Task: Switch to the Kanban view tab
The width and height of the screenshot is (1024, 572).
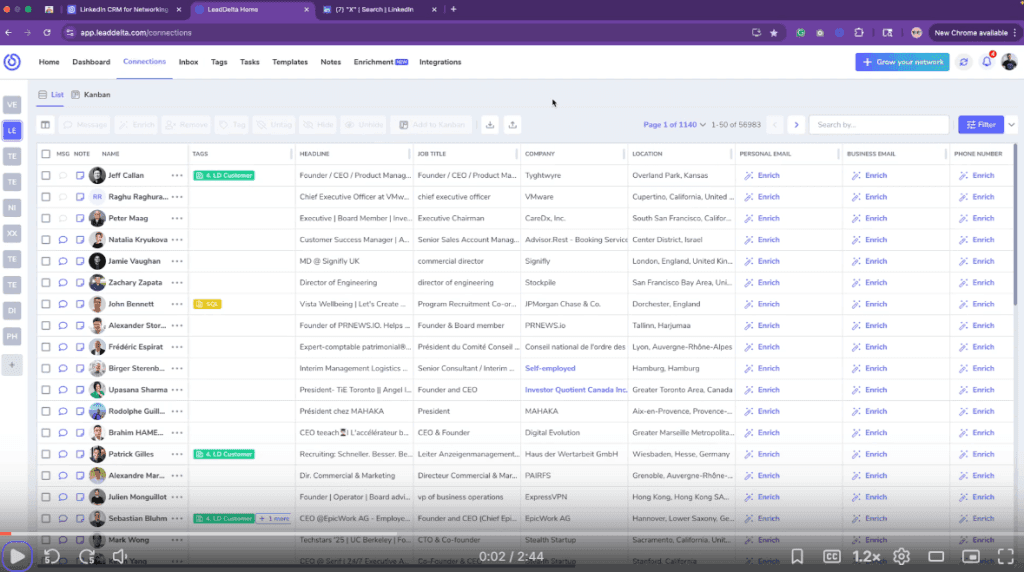Action: (91, 95)
